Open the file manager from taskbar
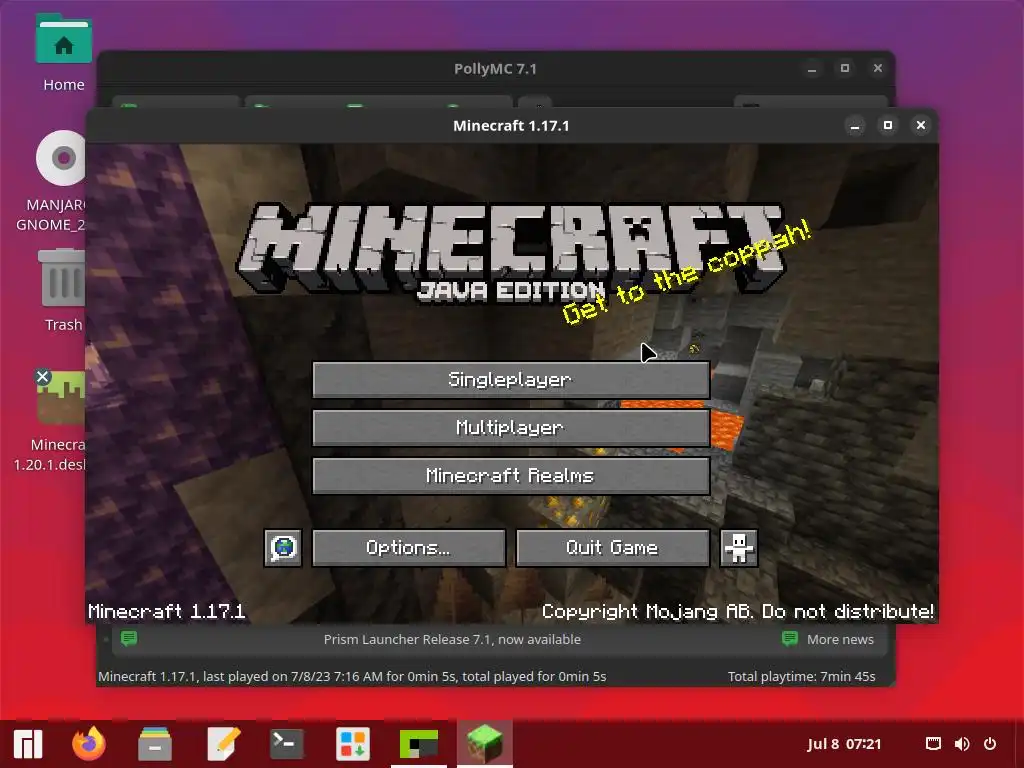Screen dimensions: 1024x768 [155, 744]
